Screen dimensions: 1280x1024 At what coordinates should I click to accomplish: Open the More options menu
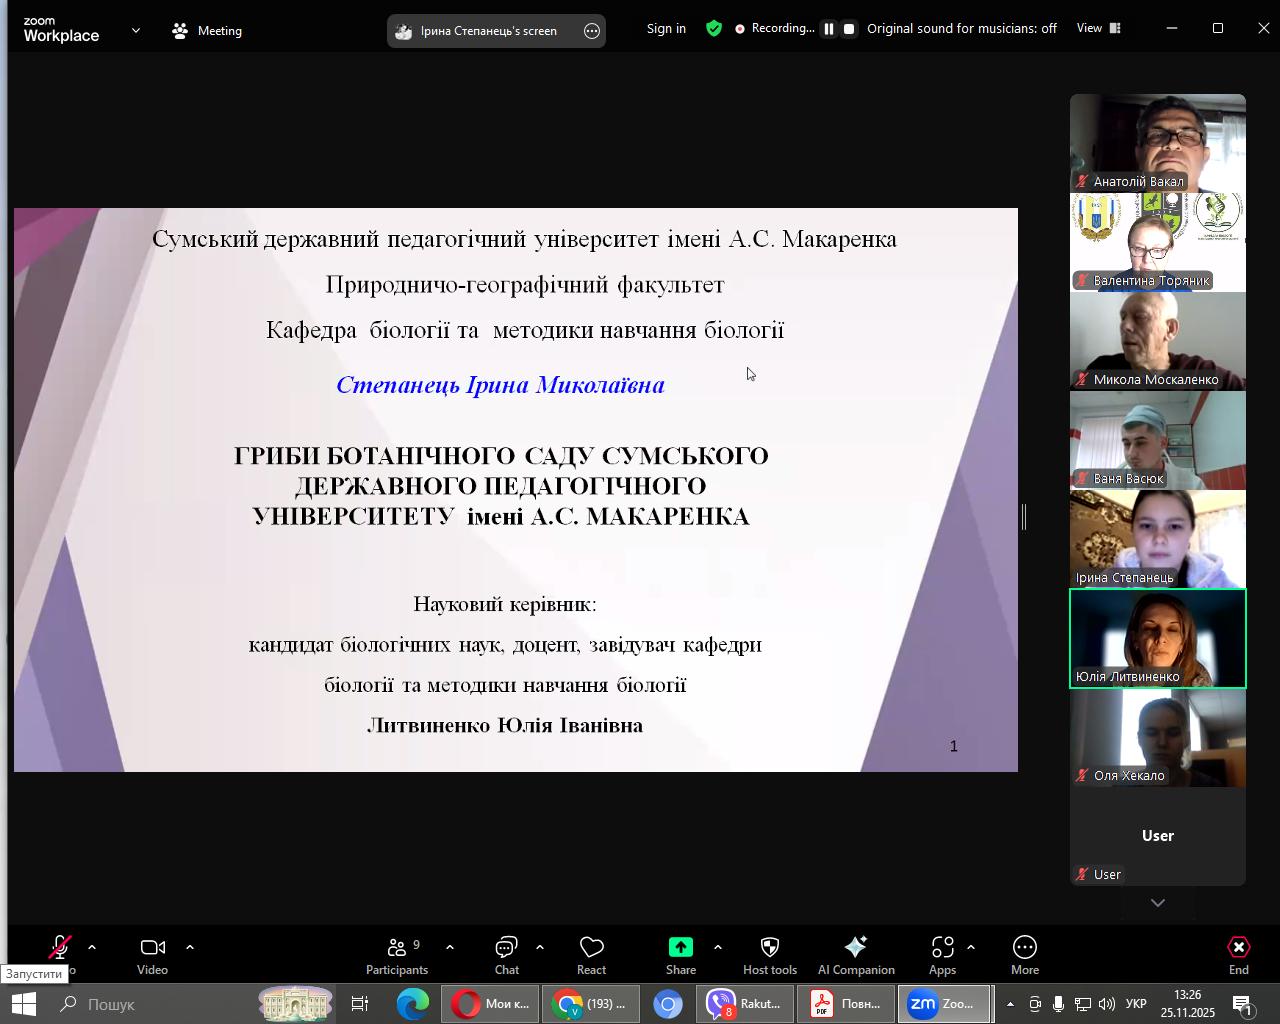[1024, 955]
